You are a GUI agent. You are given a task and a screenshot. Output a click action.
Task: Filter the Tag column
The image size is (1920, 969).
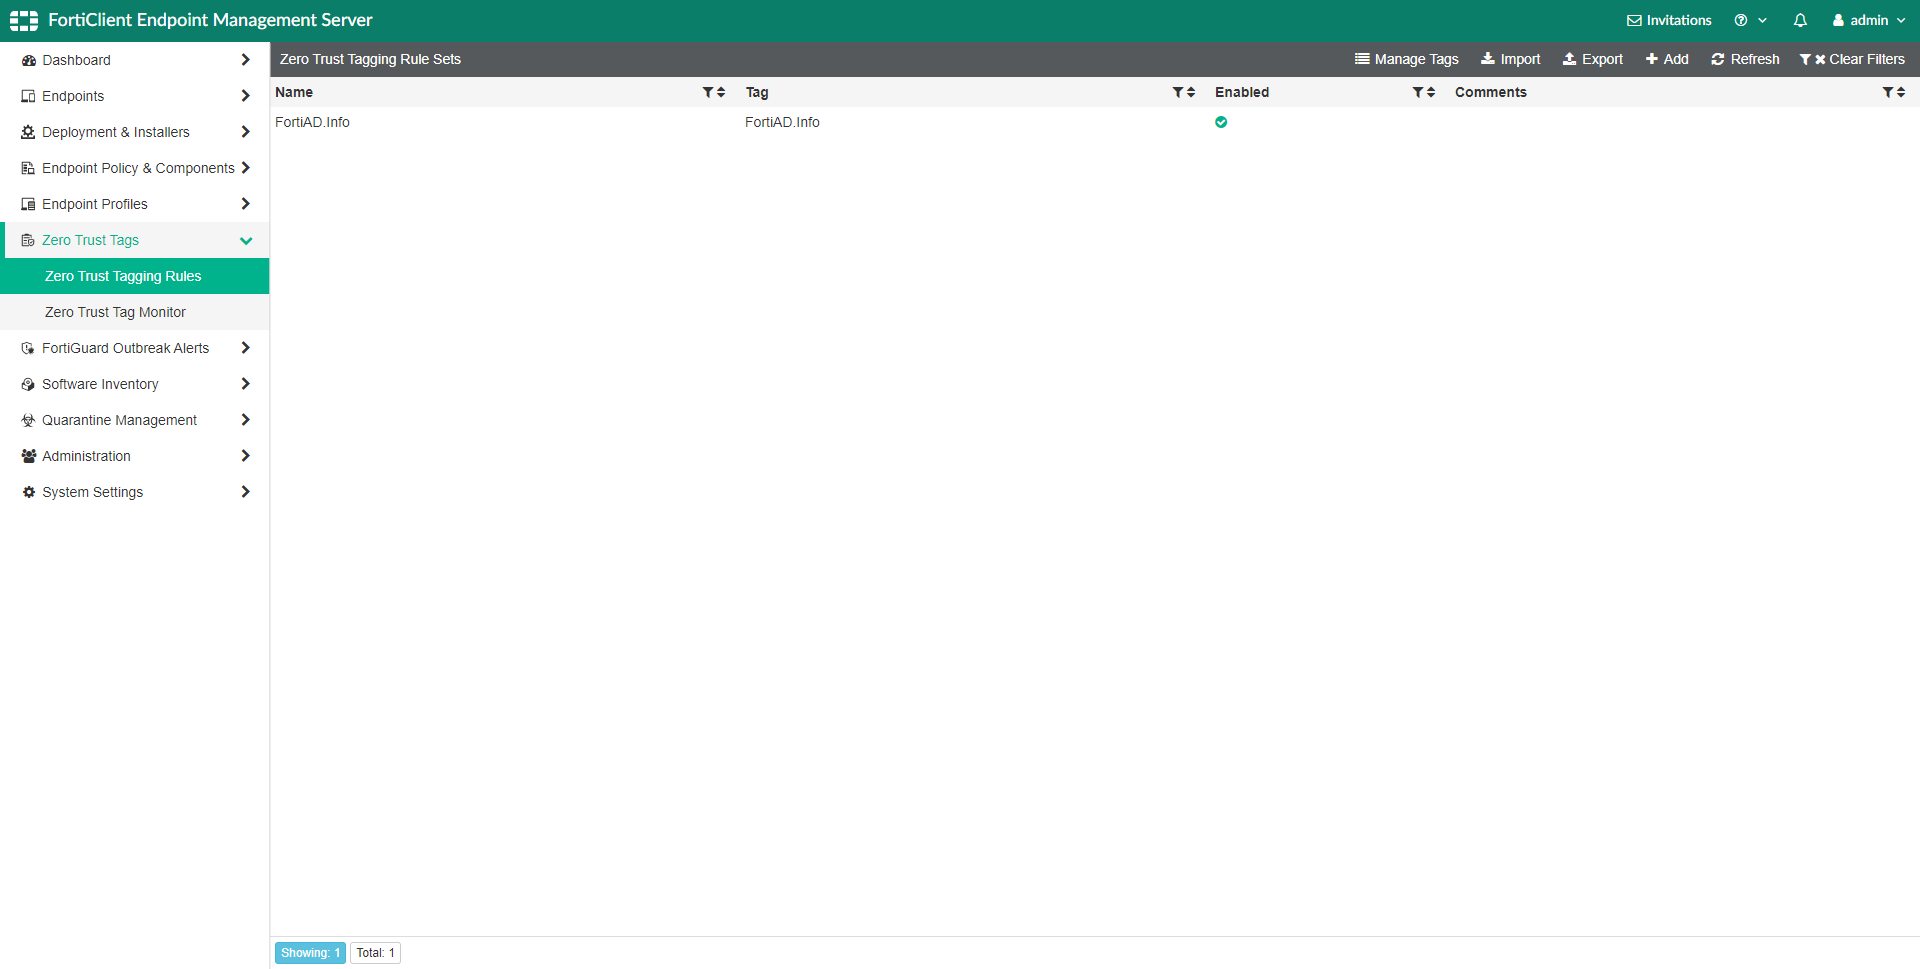coord(1177,92)
